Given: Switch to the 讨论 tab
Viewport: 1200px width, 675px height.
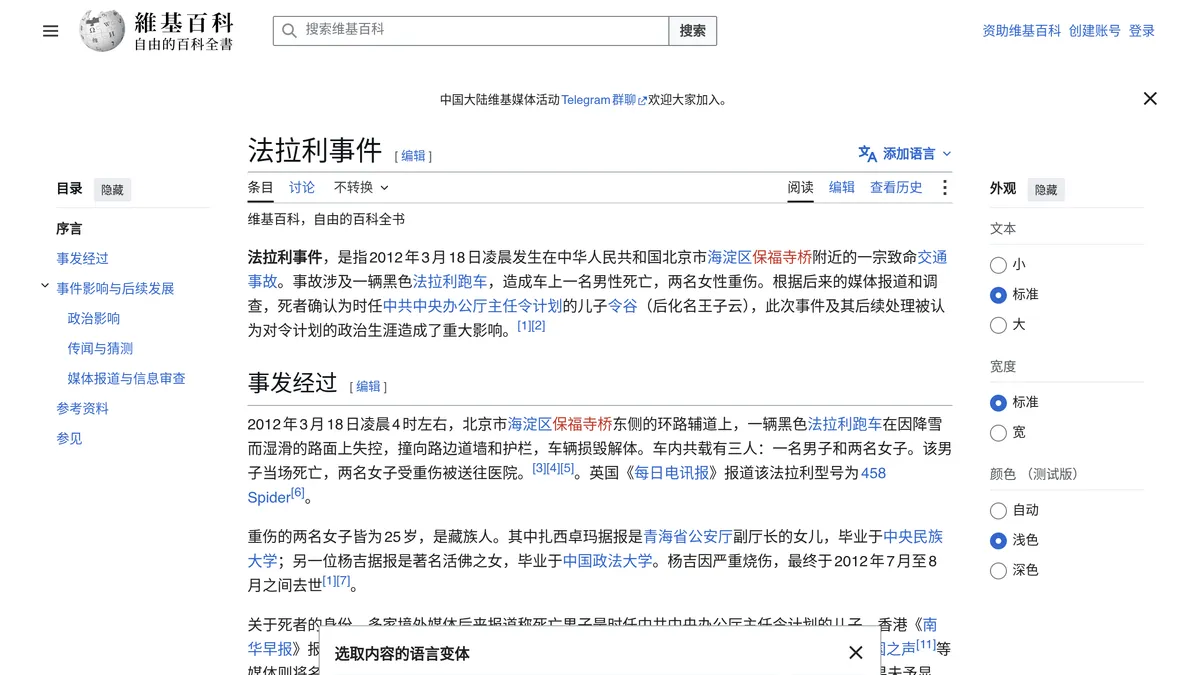Looking at the screenshot, I should [x=302, y=187].
